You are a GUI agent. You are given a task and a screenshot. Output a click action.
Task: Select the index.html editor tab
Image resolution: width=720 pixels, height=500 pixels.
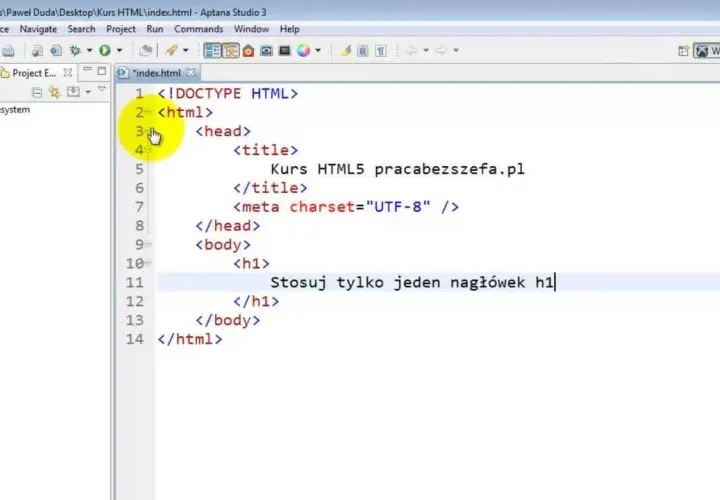pyautogui.click(x=157, y=73)
